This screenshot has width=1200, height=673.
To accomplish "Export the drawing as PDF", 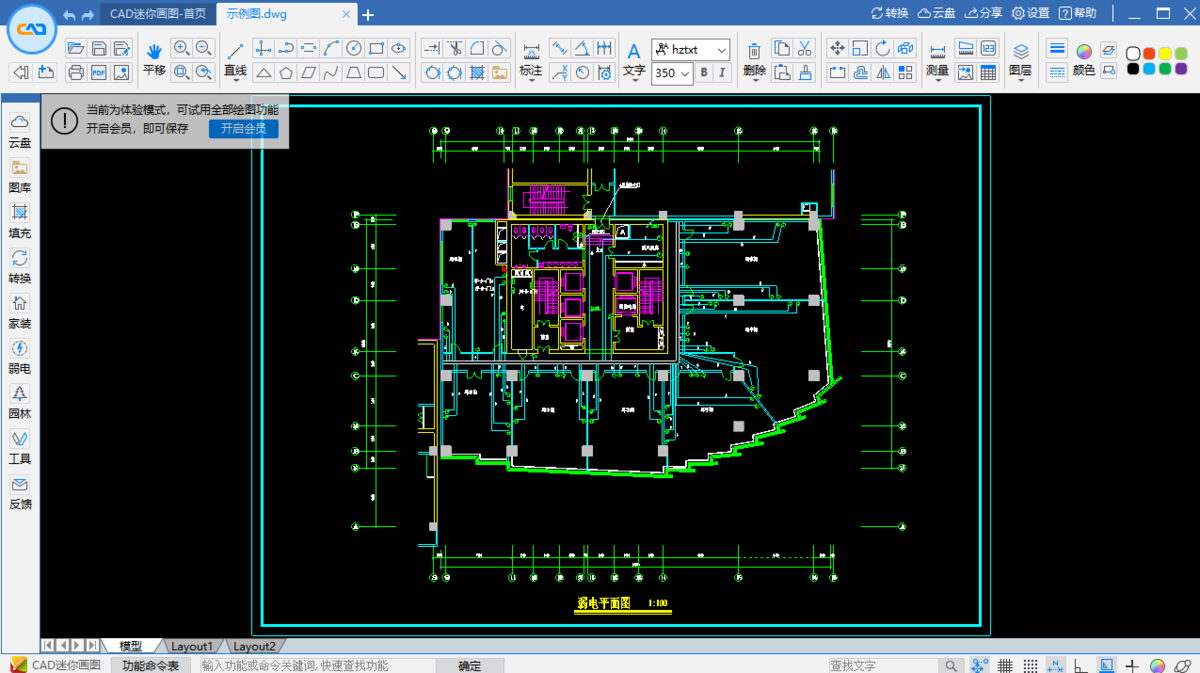I will pos(98,70).
